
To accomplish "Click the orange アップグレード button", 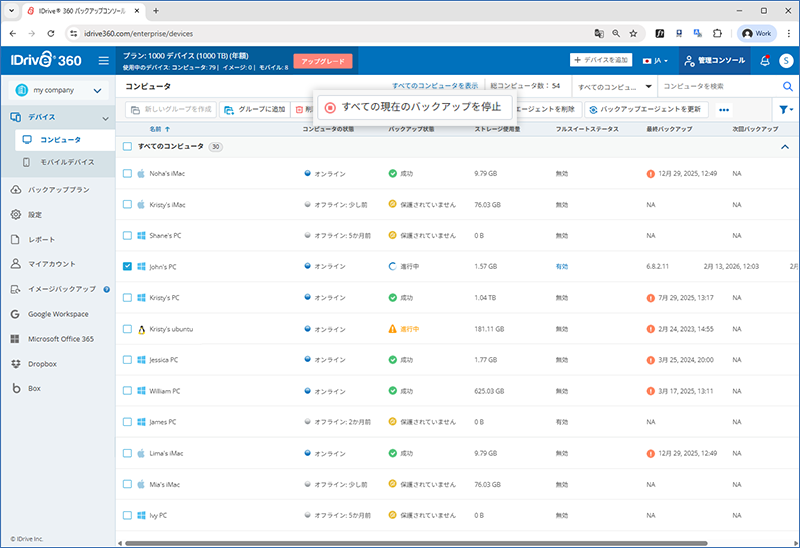I will pyautogui.click(x=323, y=61).
